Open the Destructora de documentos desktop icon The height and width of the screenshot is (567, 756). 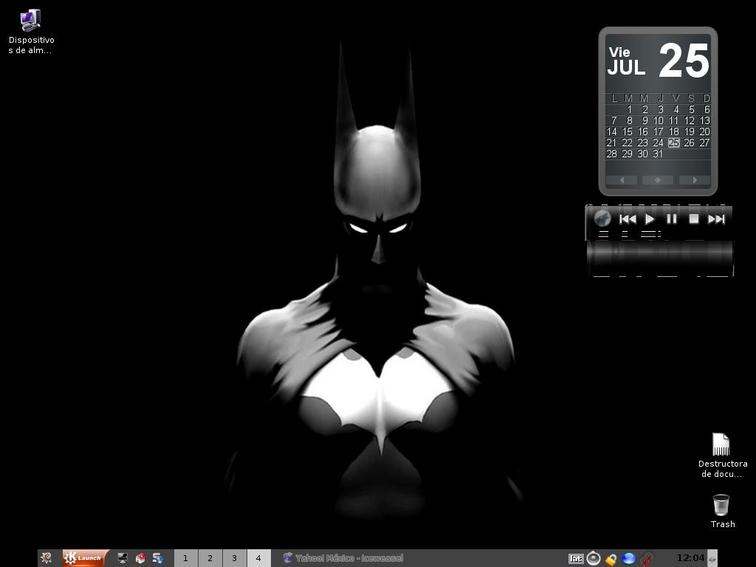pyautogui.click(x=722, y=455)
